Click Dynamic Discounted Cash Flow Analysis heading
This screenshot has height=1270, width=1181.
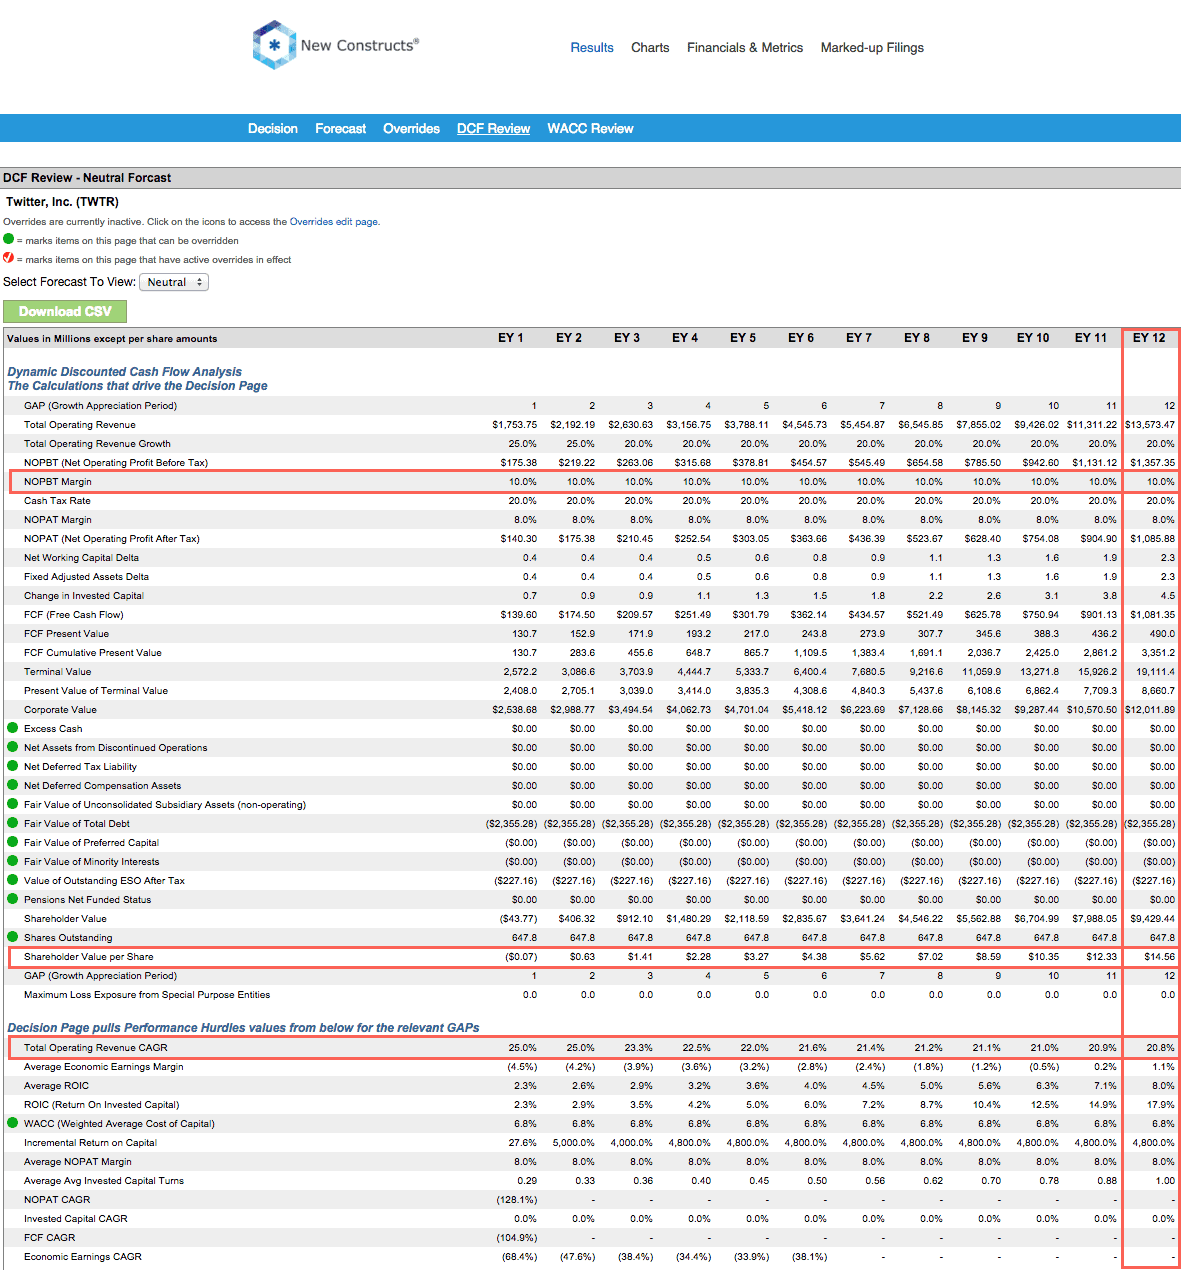pyautogui.click(x=125, y=372)
